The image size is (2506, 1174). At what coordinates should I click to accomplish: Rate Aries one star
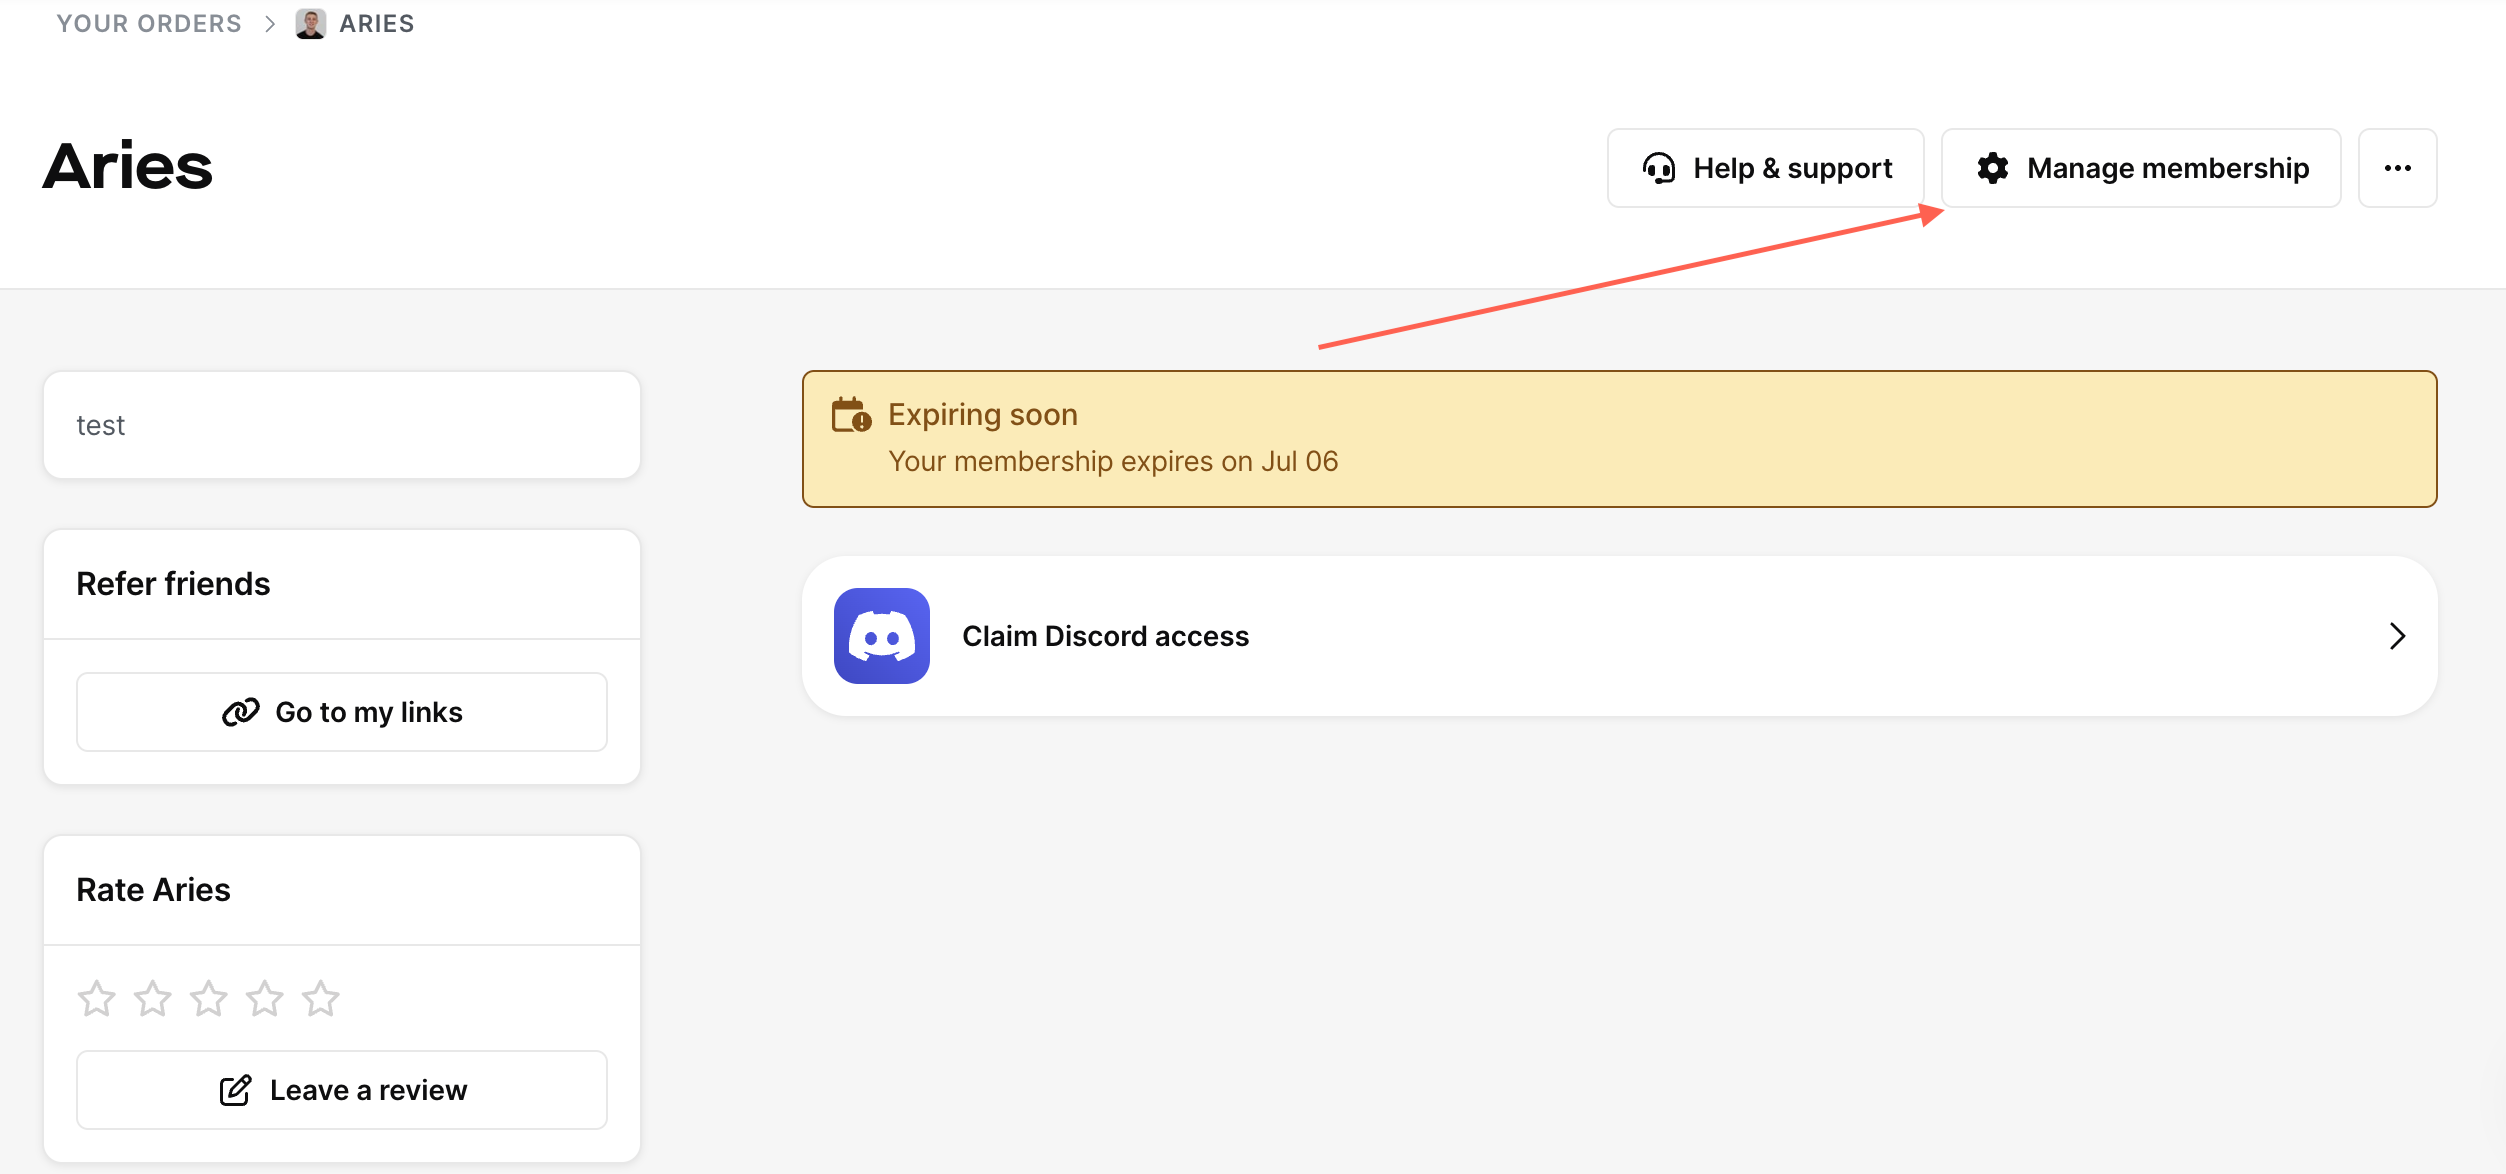(x=97, y=998)
